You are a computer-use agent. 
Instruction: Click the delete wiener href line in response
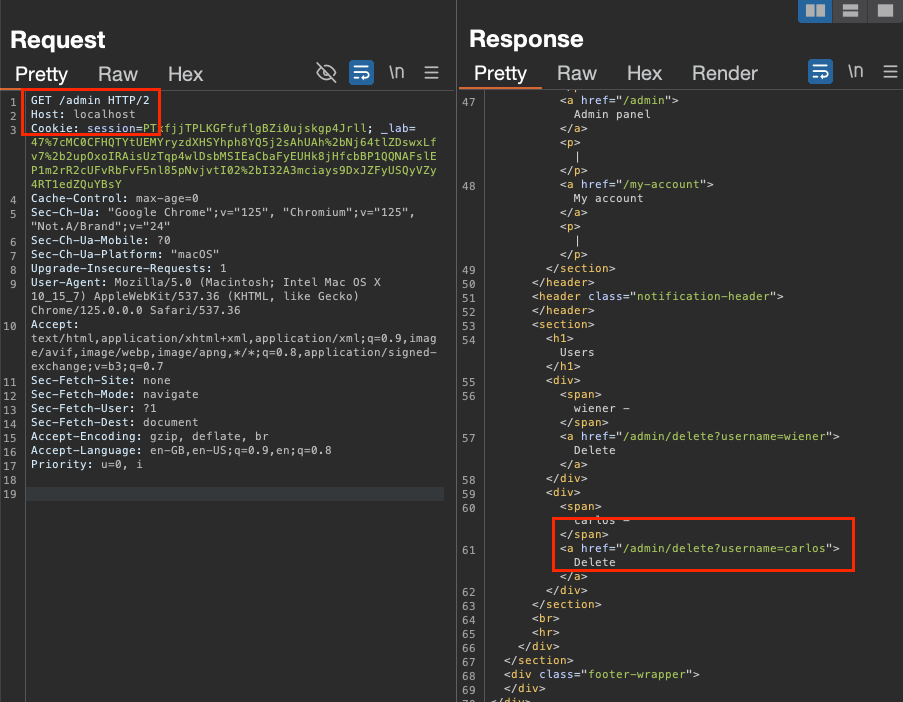(699, 436)
